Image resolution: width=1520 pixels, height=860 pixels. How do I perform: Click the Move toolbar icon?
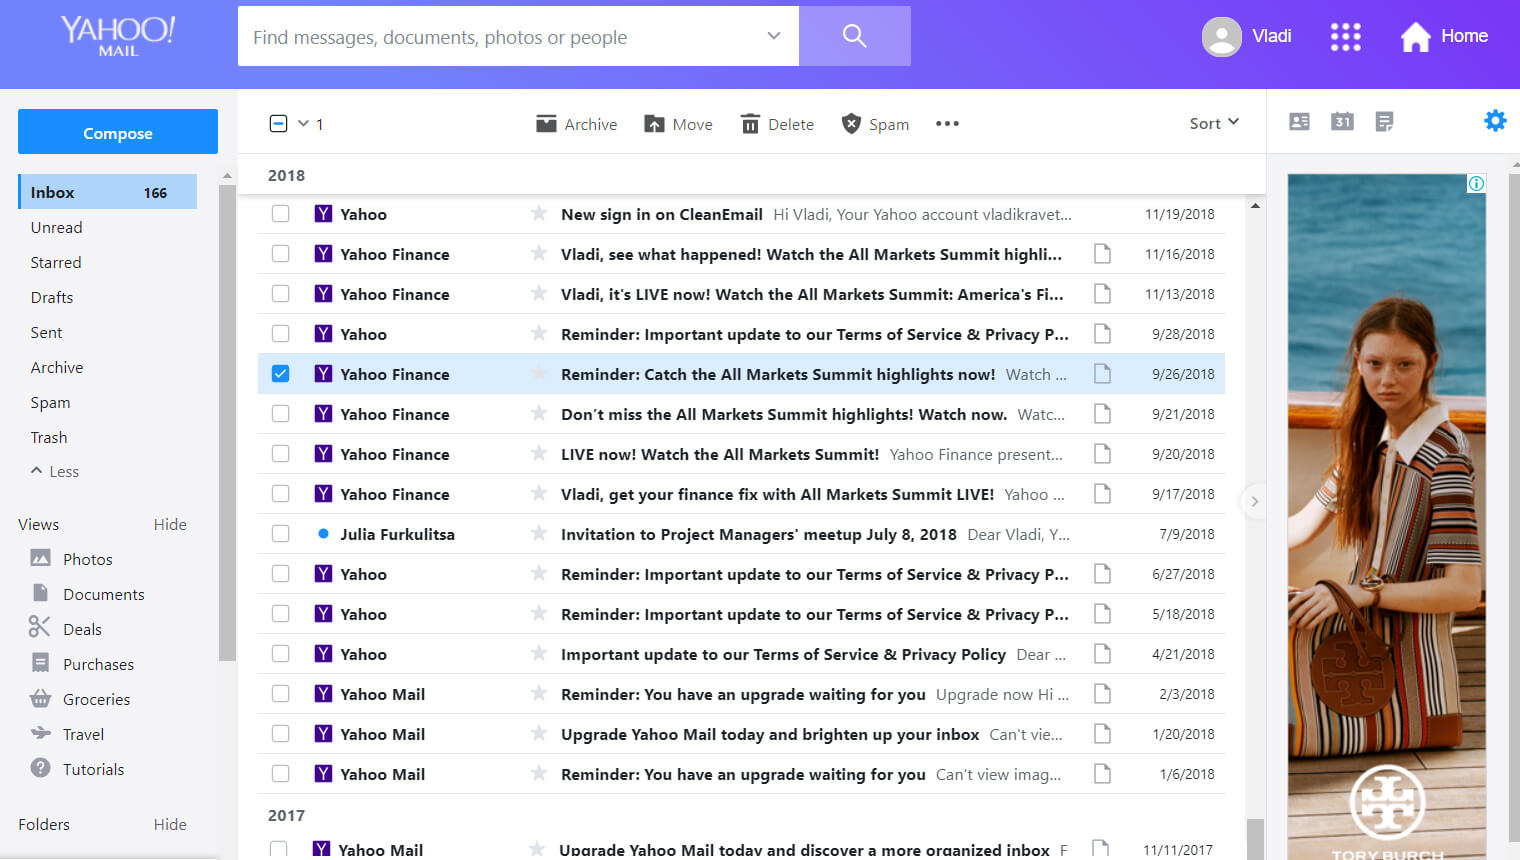[x=654, y=123]
